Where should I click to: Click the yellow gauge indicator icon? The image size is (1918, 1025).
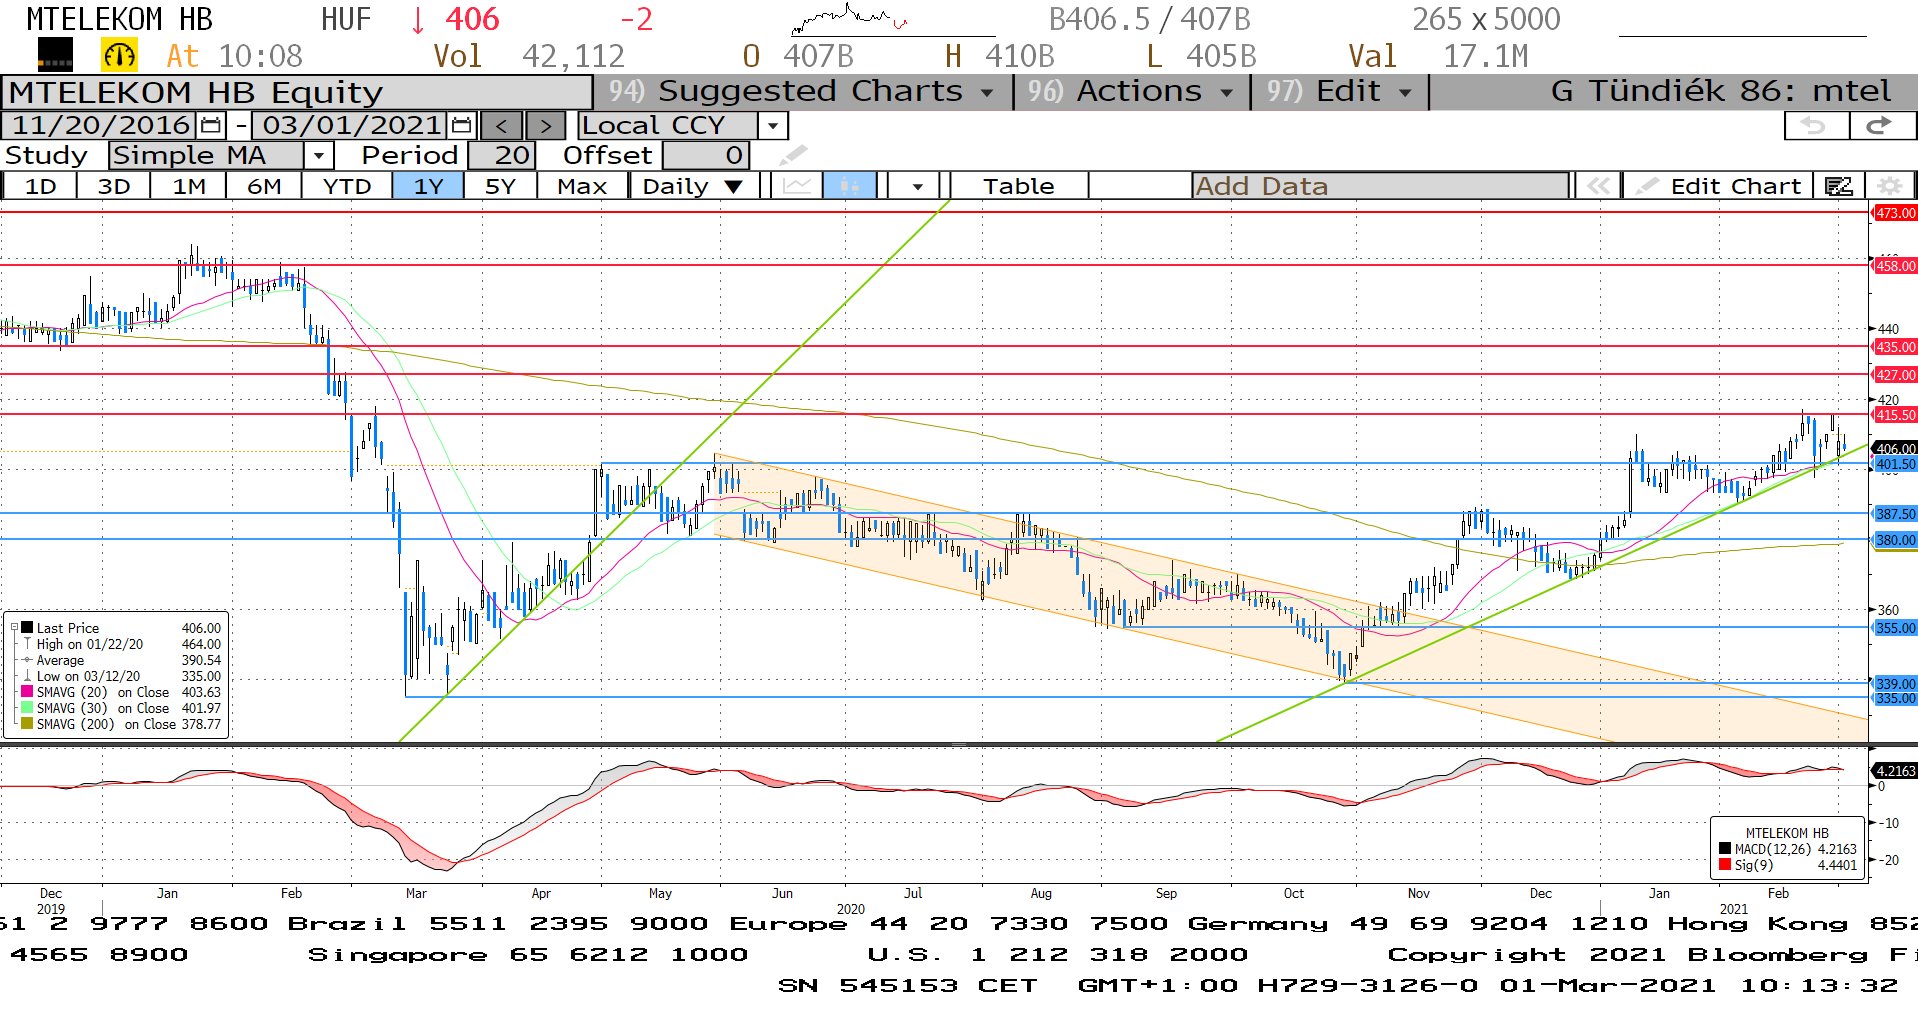click(x=120, y=56)
